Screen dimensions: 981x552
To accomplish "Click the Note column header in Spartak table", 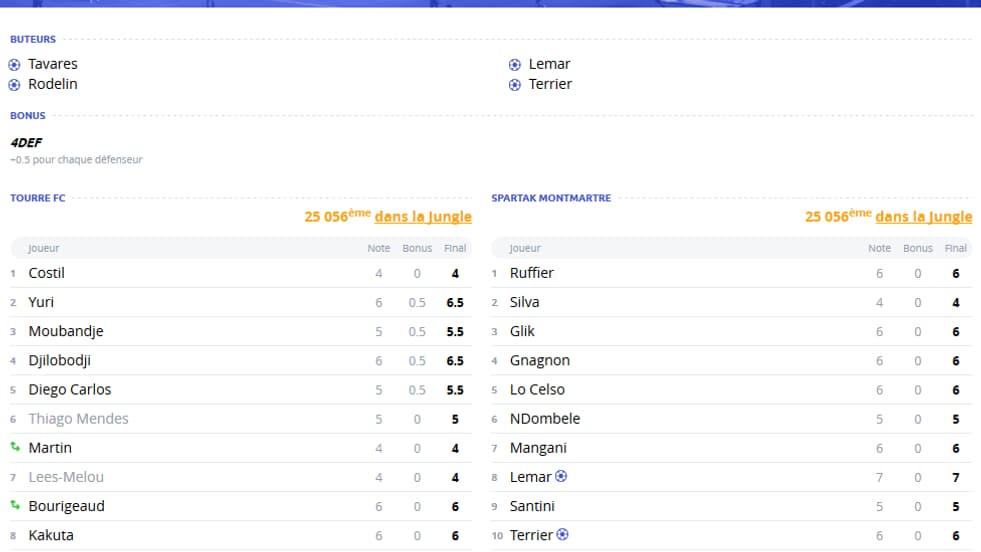I will (x=879, y=248).
